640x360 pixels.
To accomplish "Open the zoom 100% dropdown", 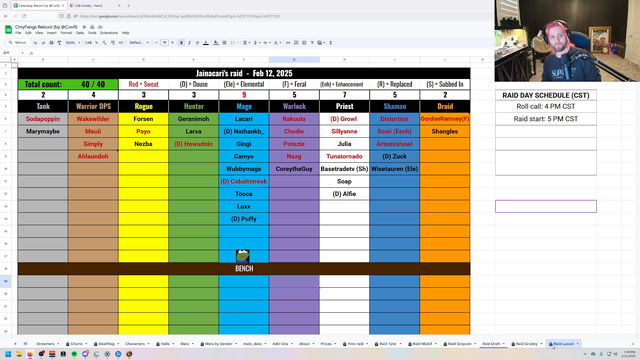I will coord(73,43).
